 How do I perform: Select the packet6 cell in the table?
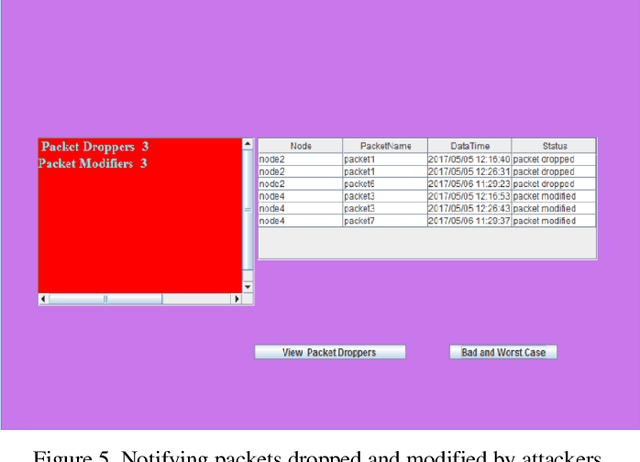pyautogui.click(x=385, y=184)
